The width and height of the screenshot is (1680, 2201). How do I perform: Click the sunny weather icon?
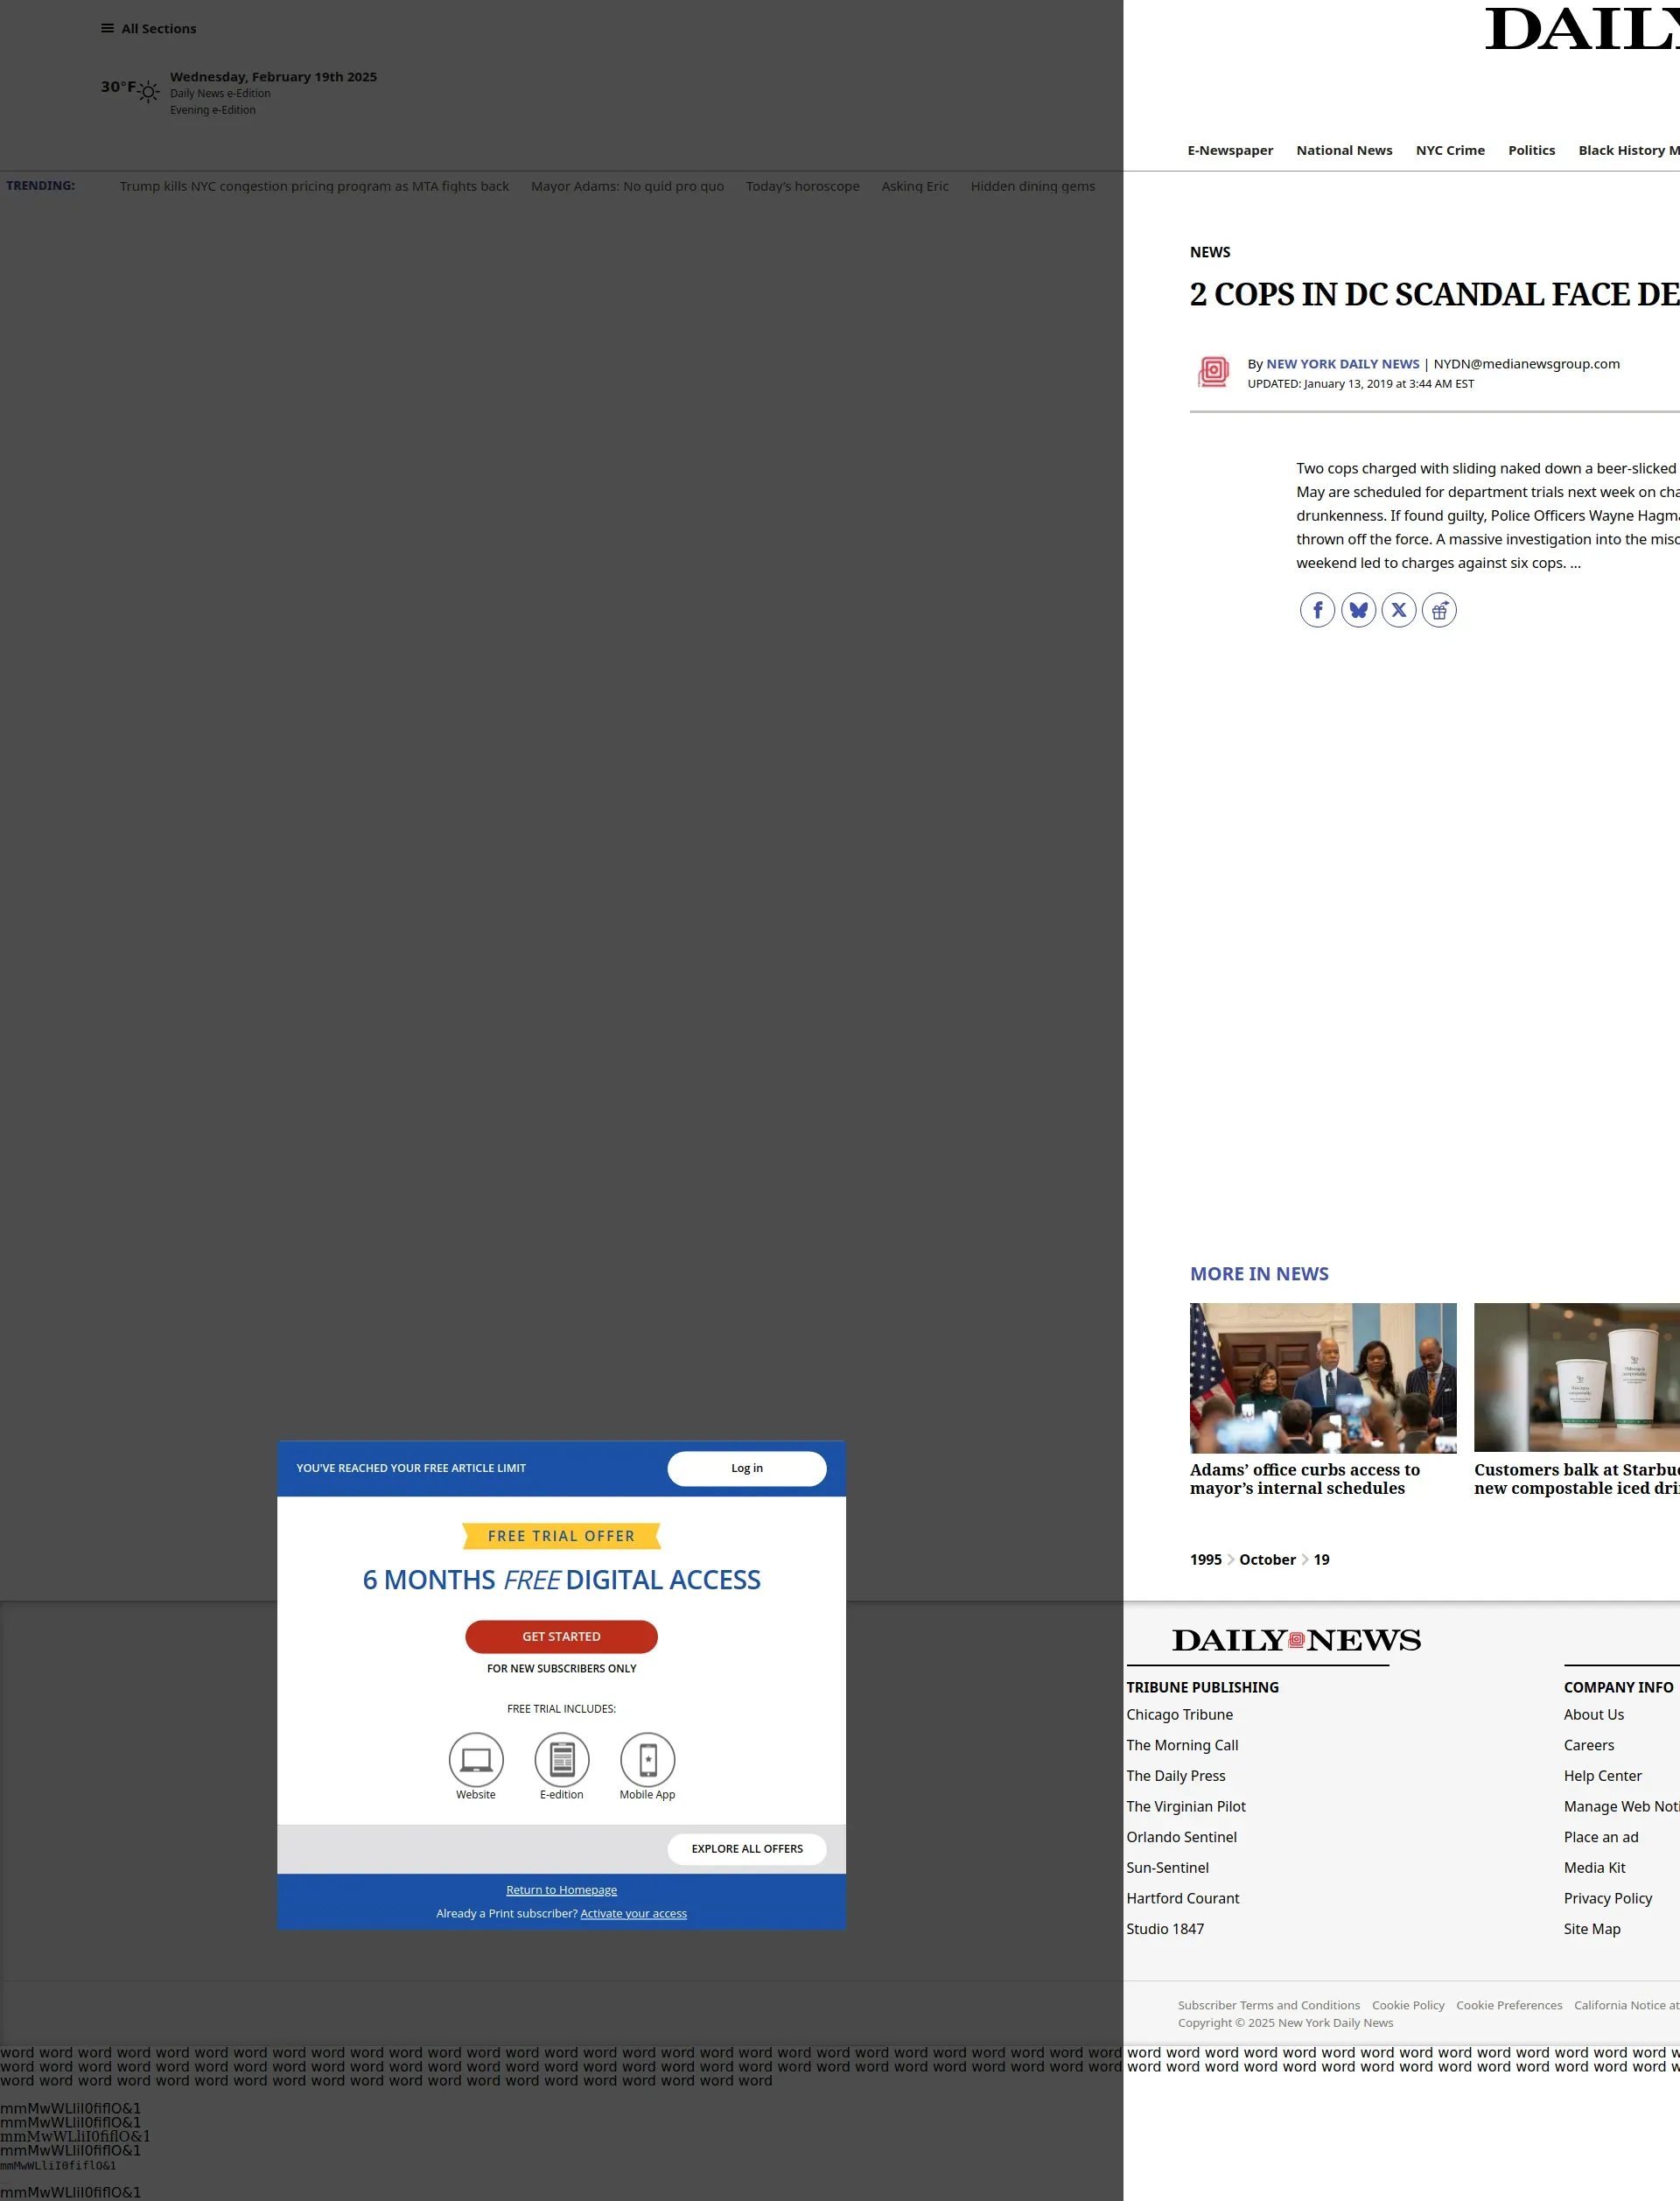point(148,92)
